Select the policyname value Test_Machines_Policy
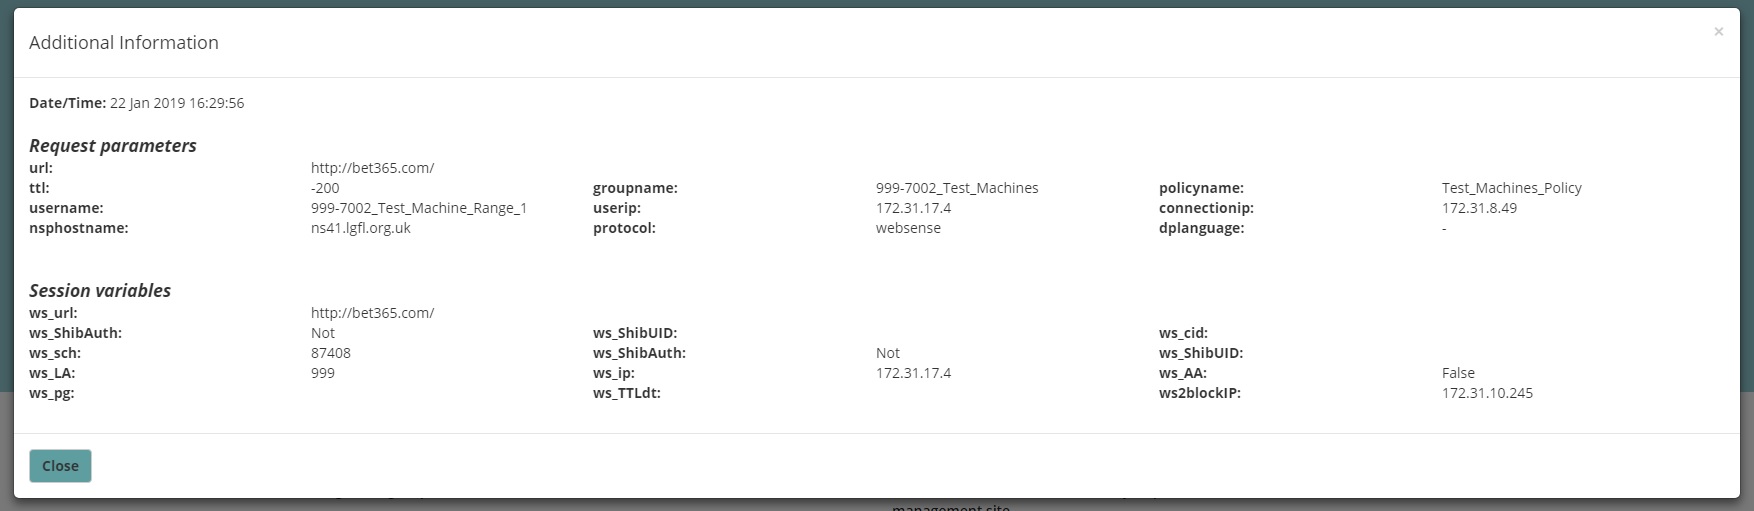The image size is (1754, 511). point(1511,188)
